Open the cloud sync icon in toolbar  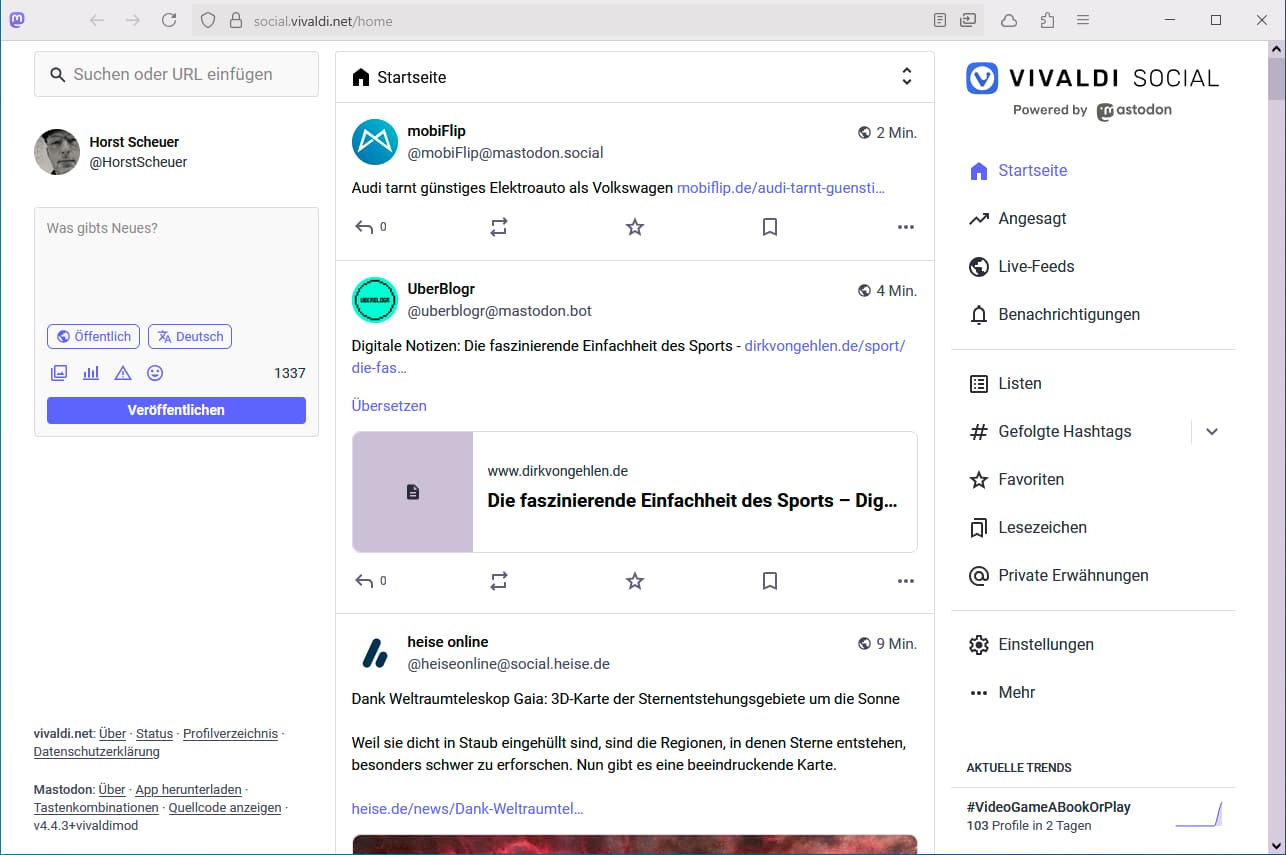(x=1009, y=20)
